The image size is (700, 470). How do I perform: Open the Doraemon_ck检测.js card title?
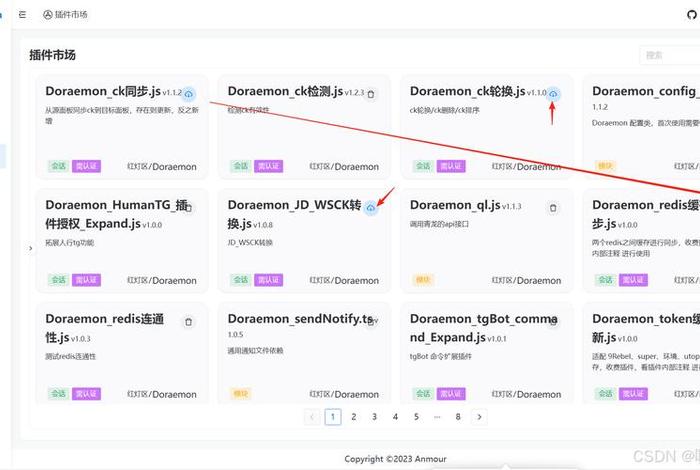[285, 91]
